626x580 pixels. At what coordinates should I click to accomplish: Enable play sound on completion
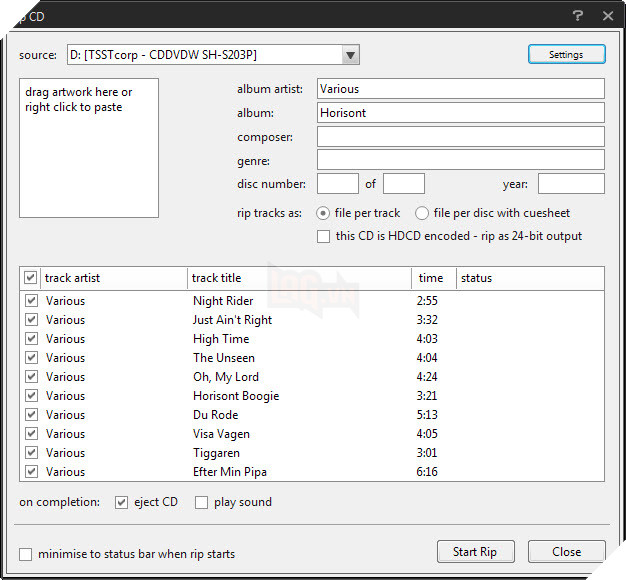[x=202, y=502]
